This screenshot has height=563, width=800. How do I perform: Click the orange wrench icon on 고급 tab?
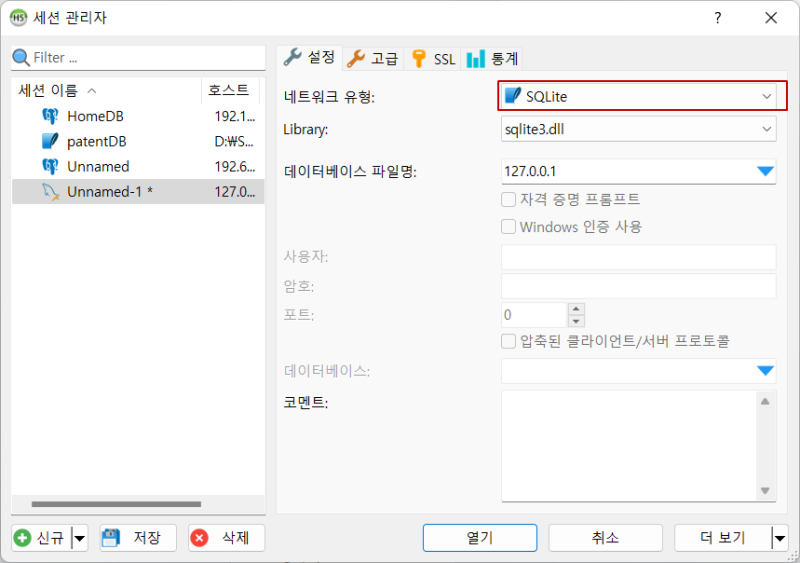[356, 59]
